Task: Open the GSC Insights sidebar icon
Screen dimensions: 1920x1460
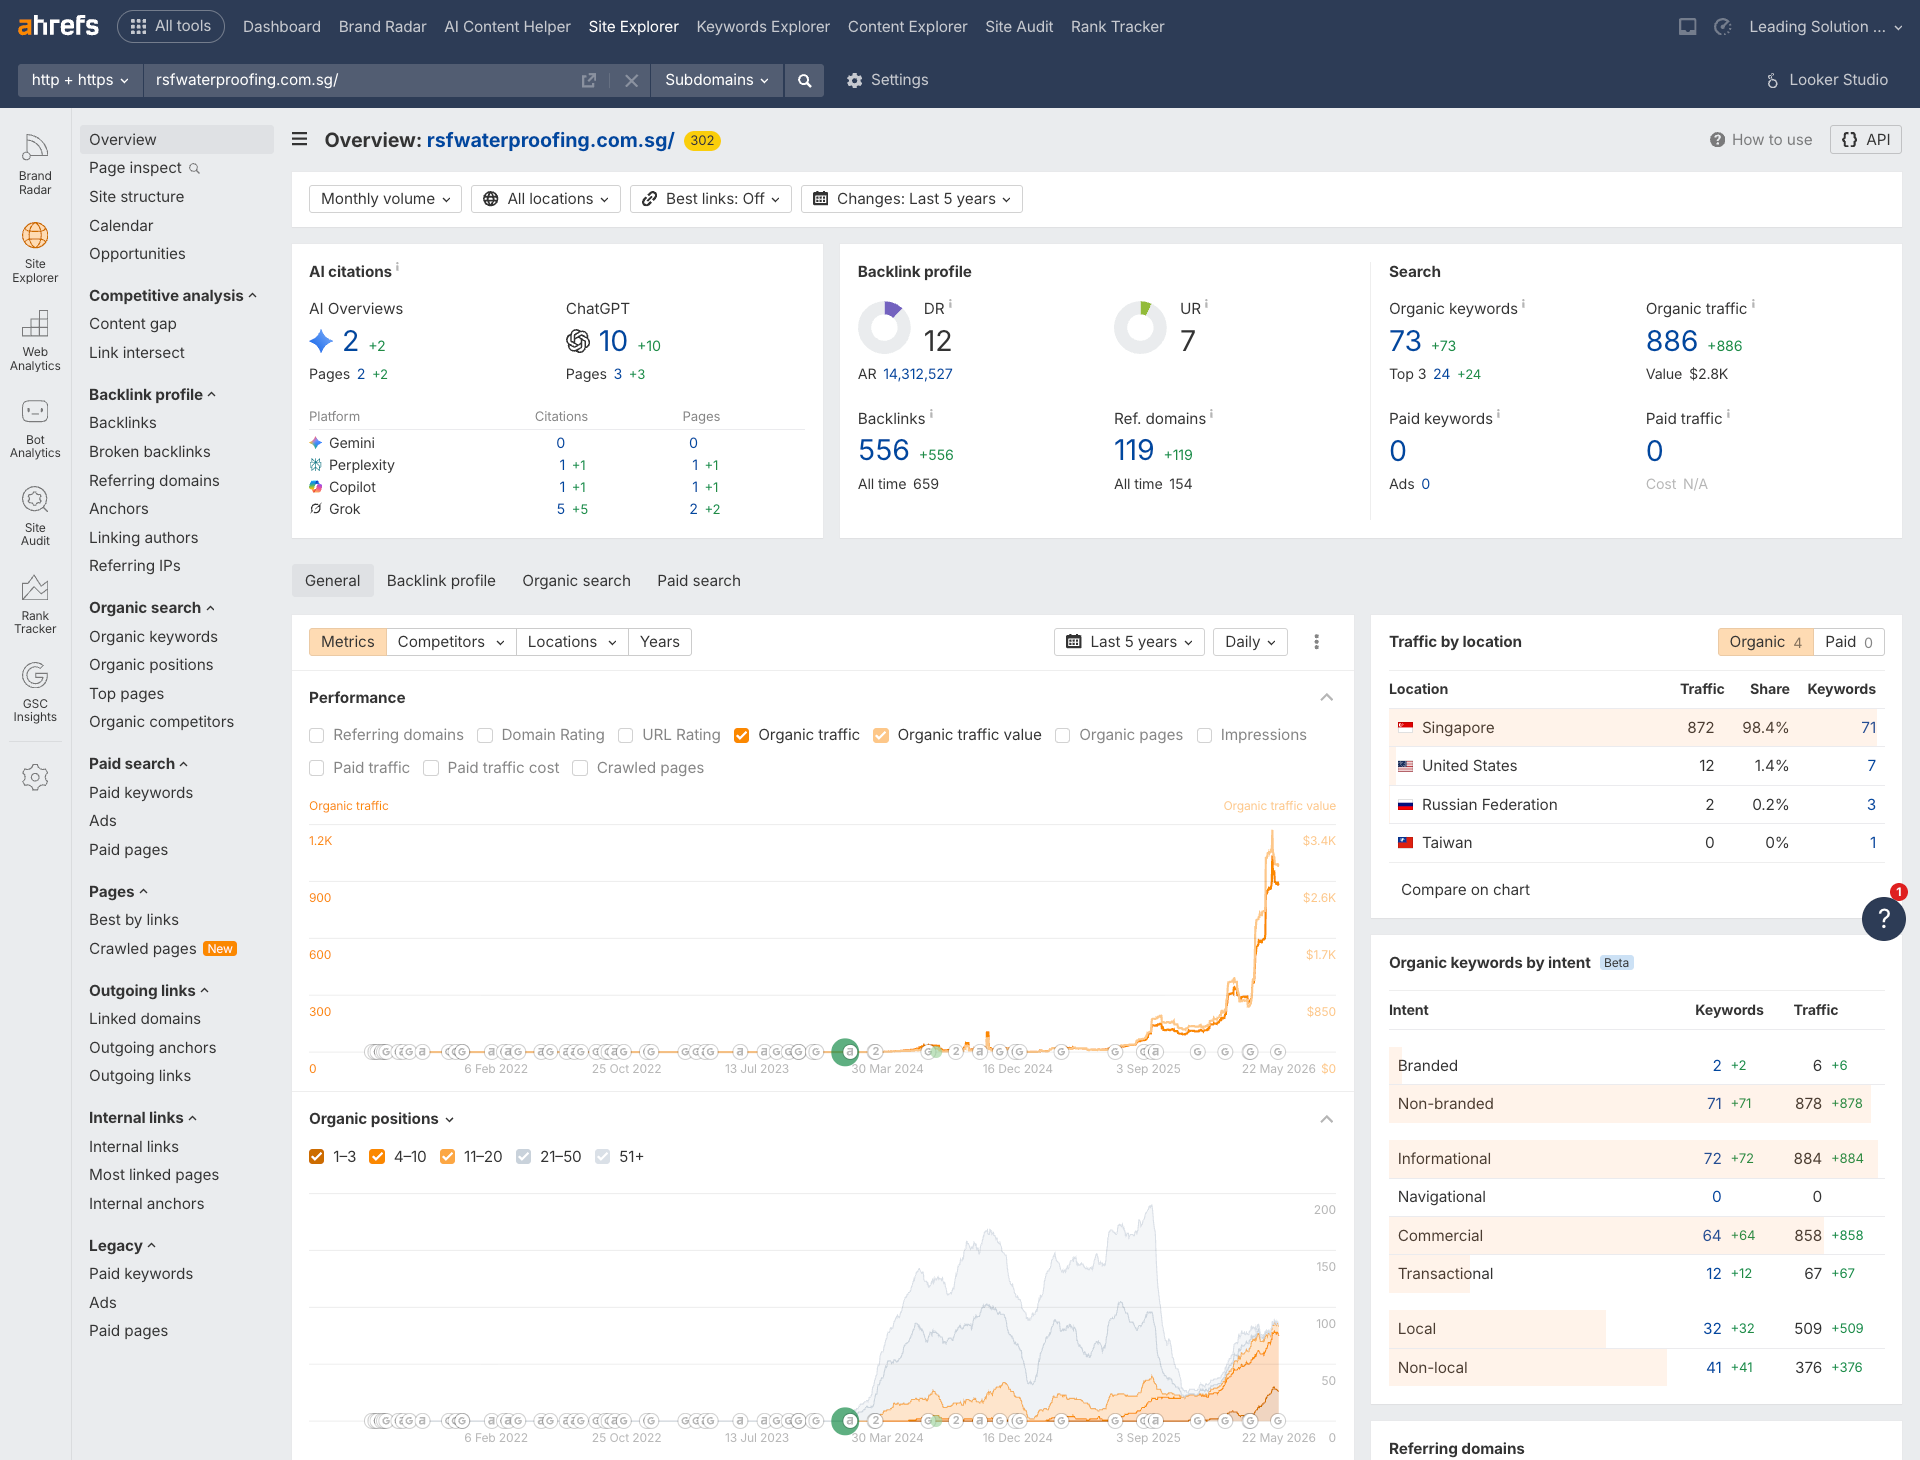Action: (35, 692)
